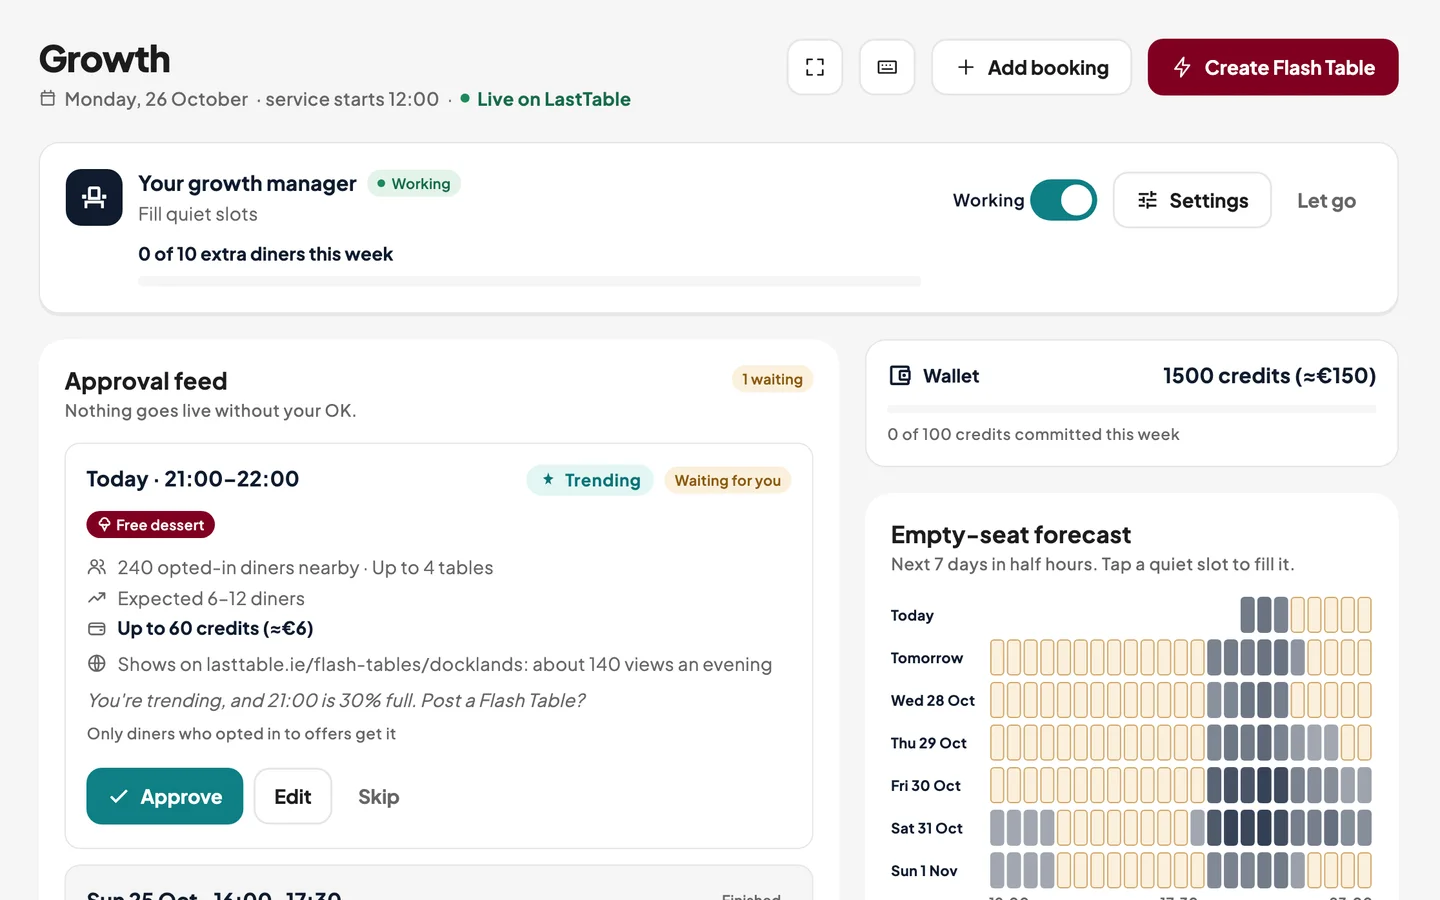1440x900 pixels.
Task: Click the Wallet credits committed progress bar
Action: (1131, 409)
